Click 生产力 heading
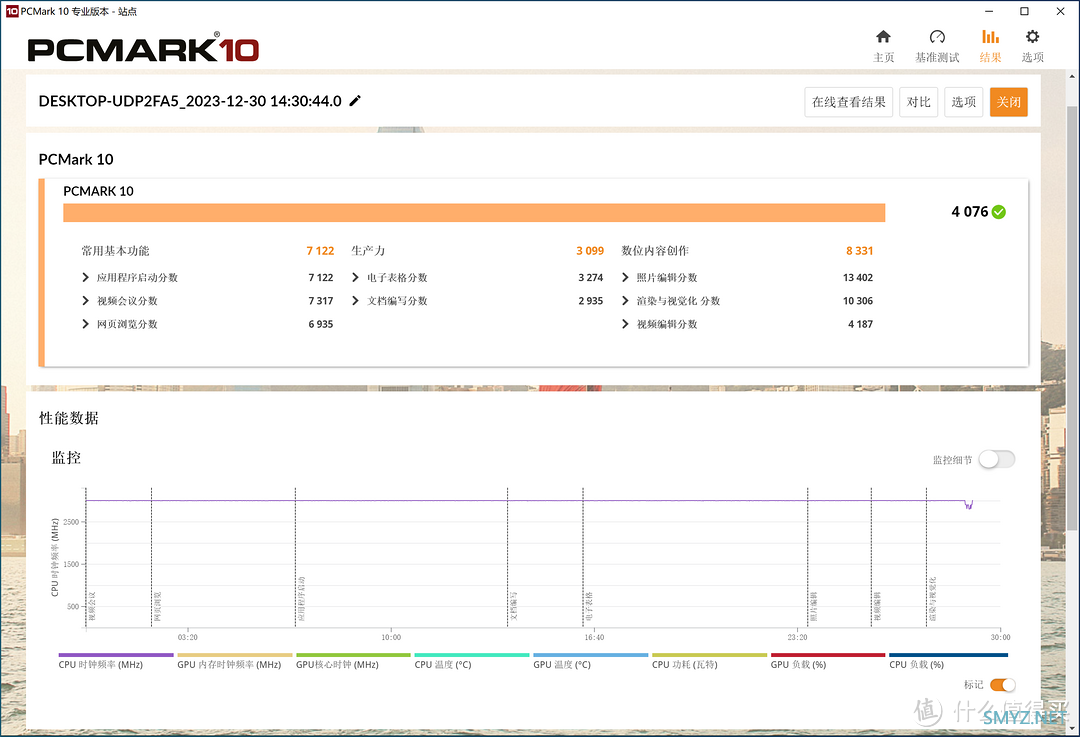 (368, 251)
